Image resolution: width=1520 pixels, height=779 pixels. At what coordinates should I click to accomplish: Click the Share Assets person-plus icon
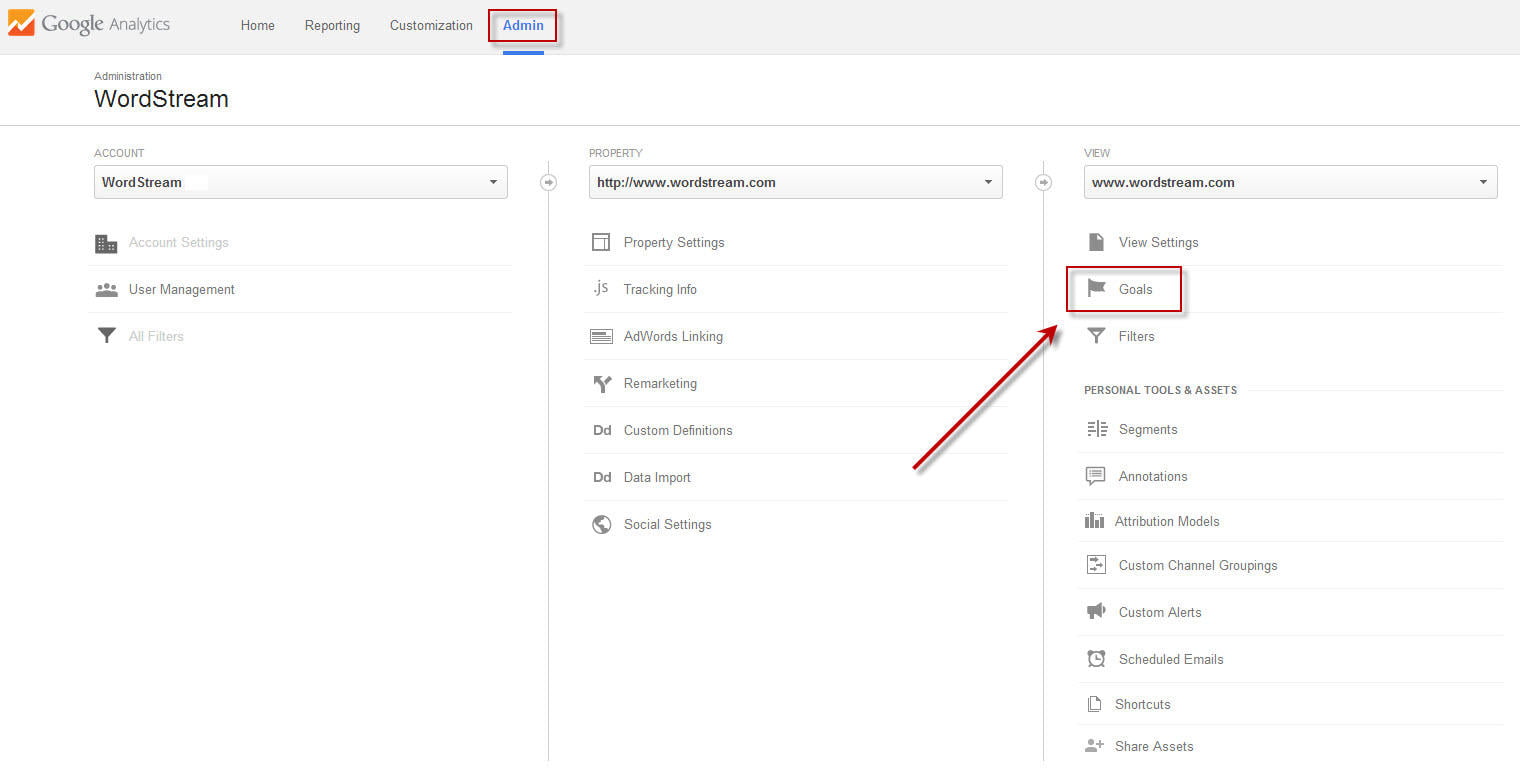point(1095,746)
